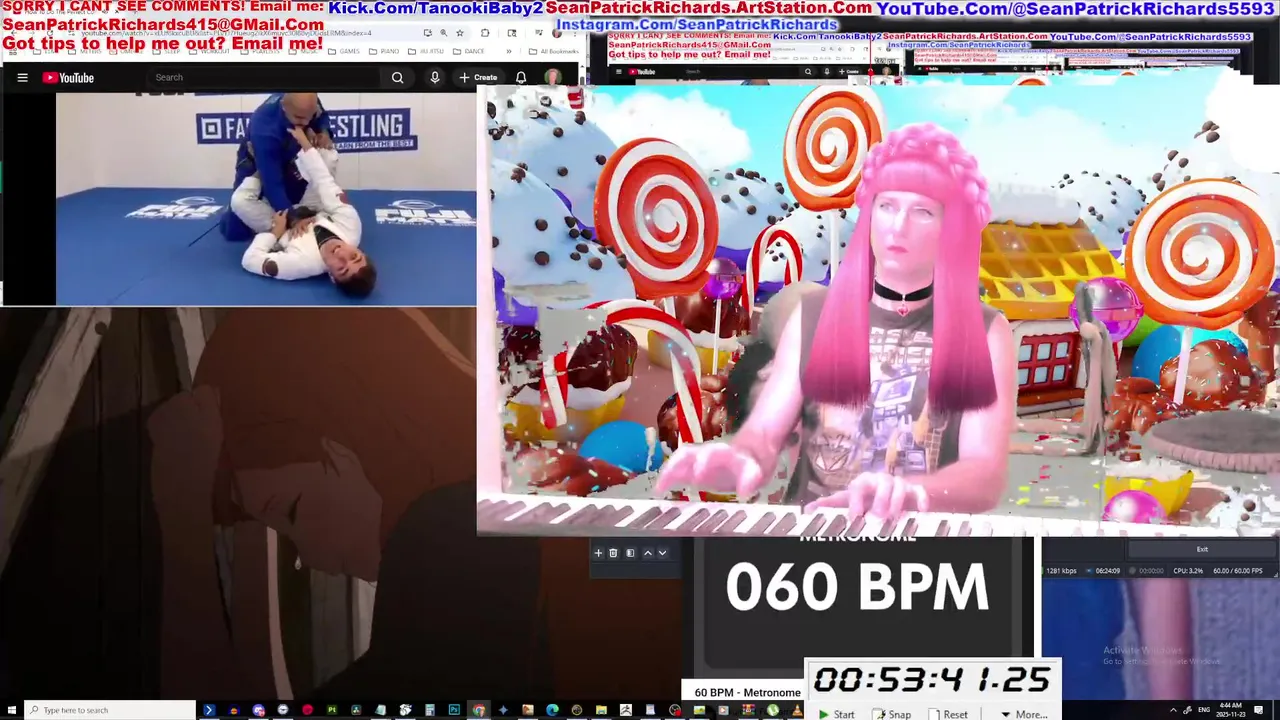Open Photoshop from taskbar

(x=454, y=710)
